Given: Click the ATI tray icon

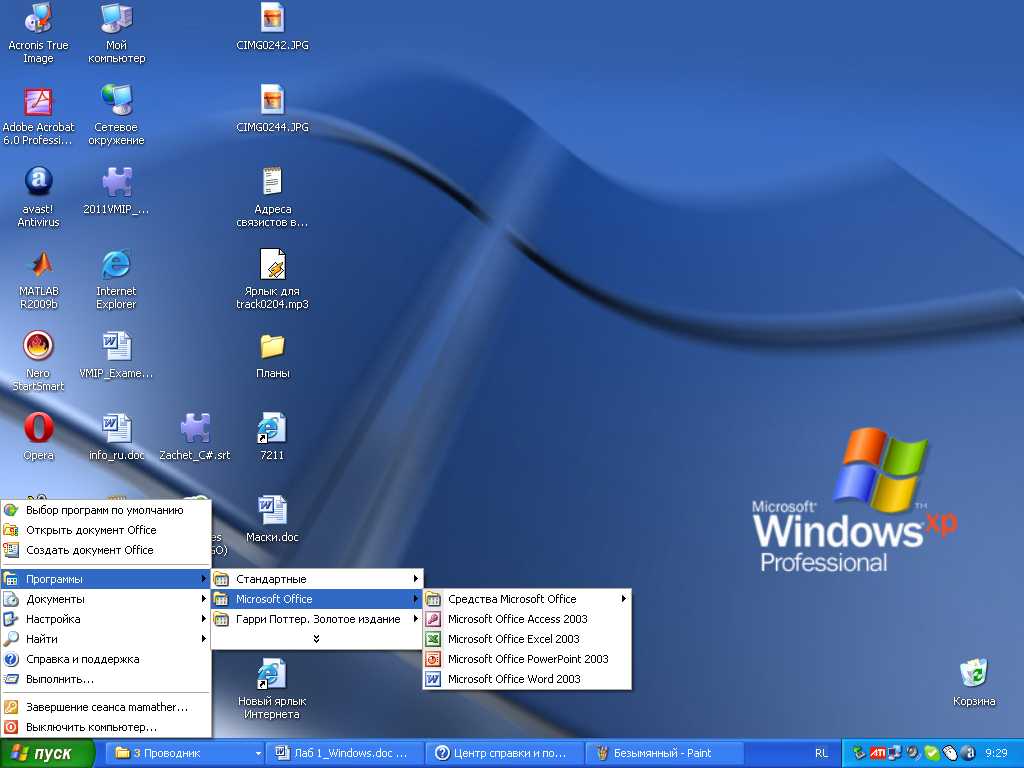Looking at the screenshot, I should (x=877, y=753).
